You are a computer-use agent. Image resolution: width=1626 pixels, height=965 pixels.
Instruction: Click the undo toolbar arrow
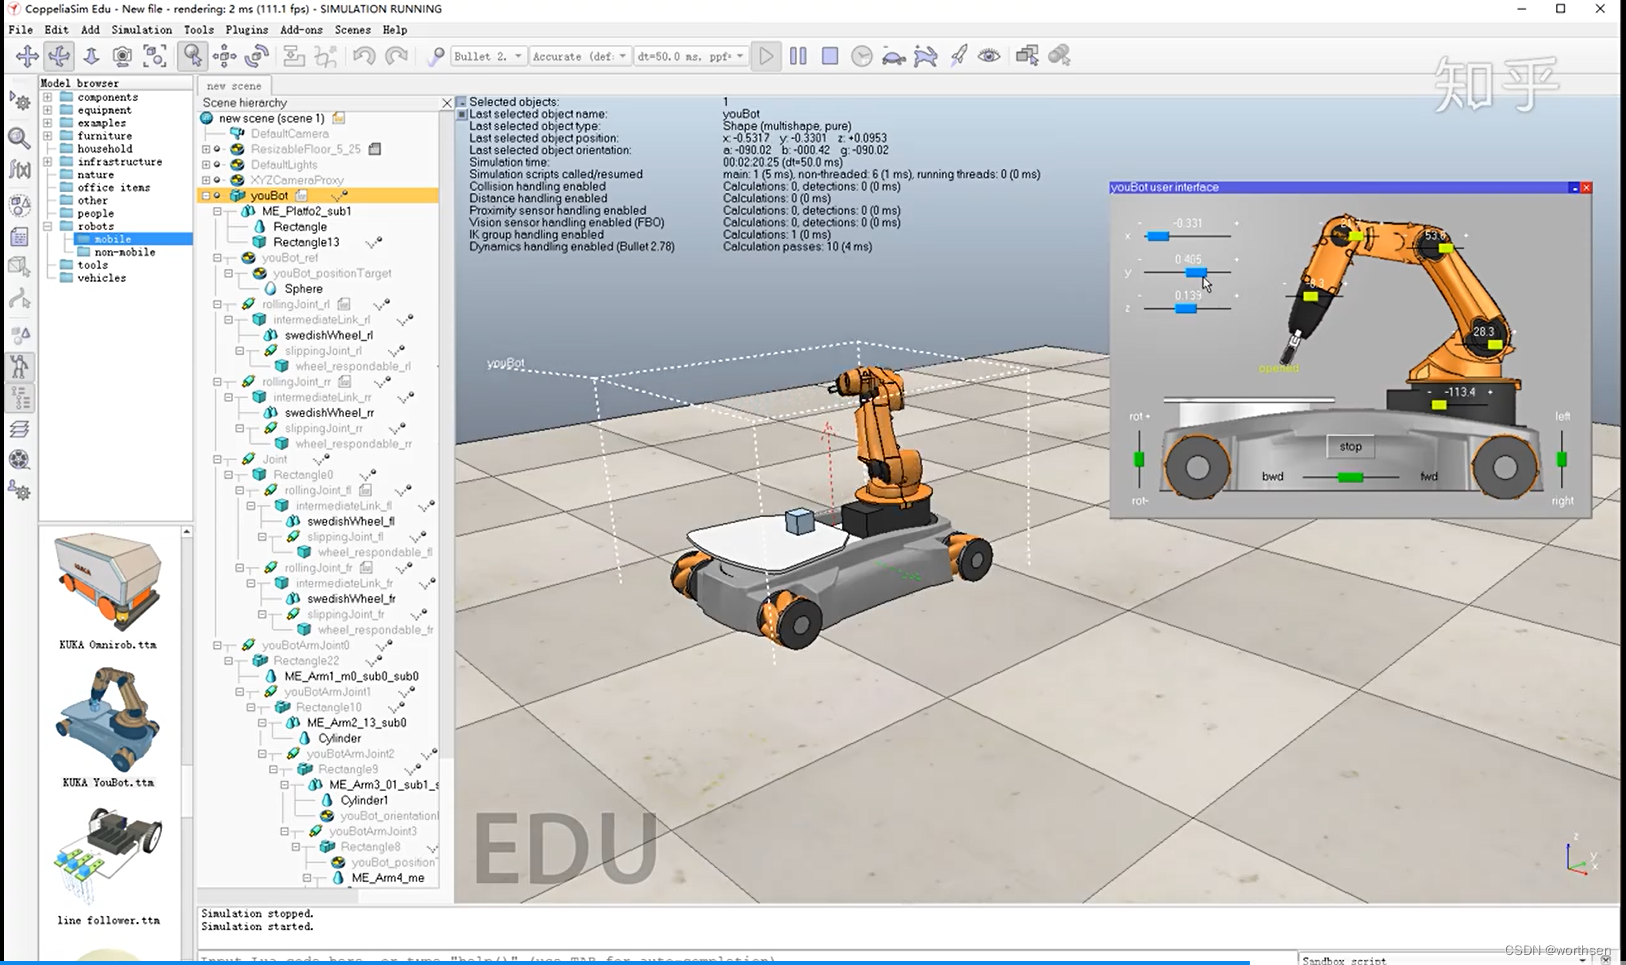point(364,56)
